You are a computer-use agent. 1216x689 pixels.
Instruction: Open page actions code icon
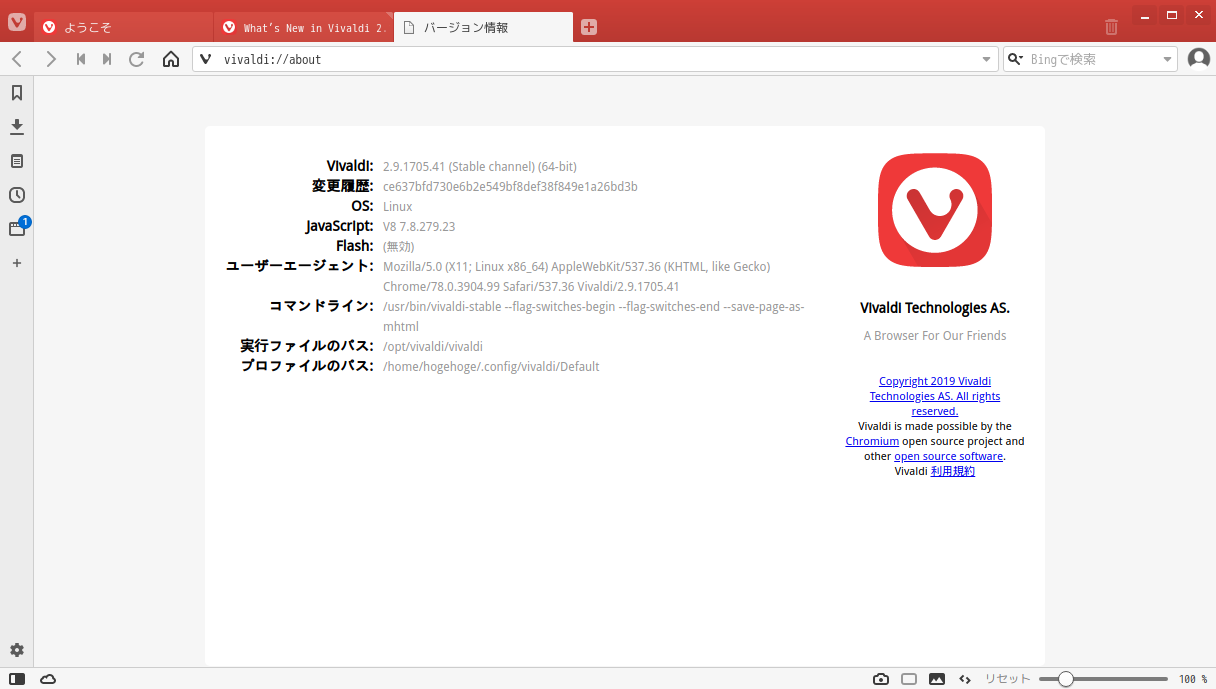click(965, 679)
